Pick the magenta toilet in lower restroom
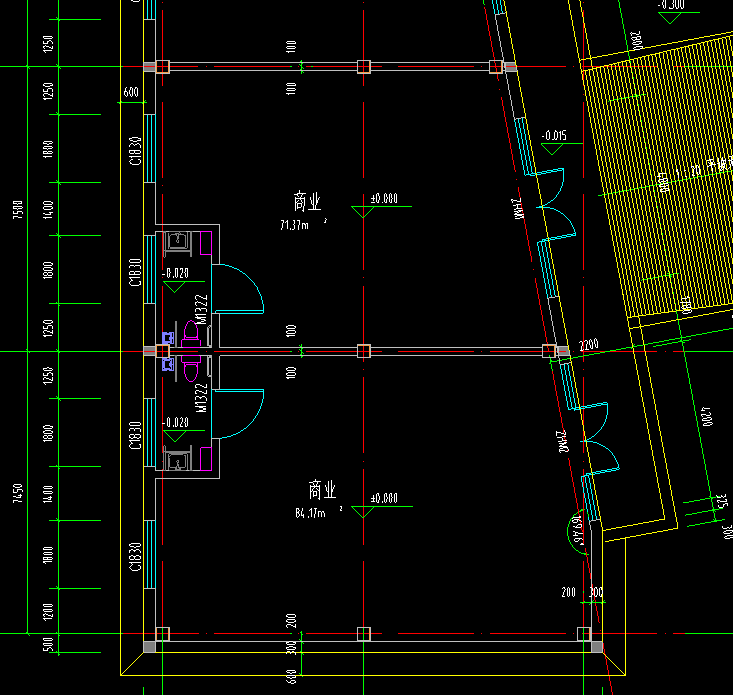The image size is (733, 695). (x=191, y=368)
